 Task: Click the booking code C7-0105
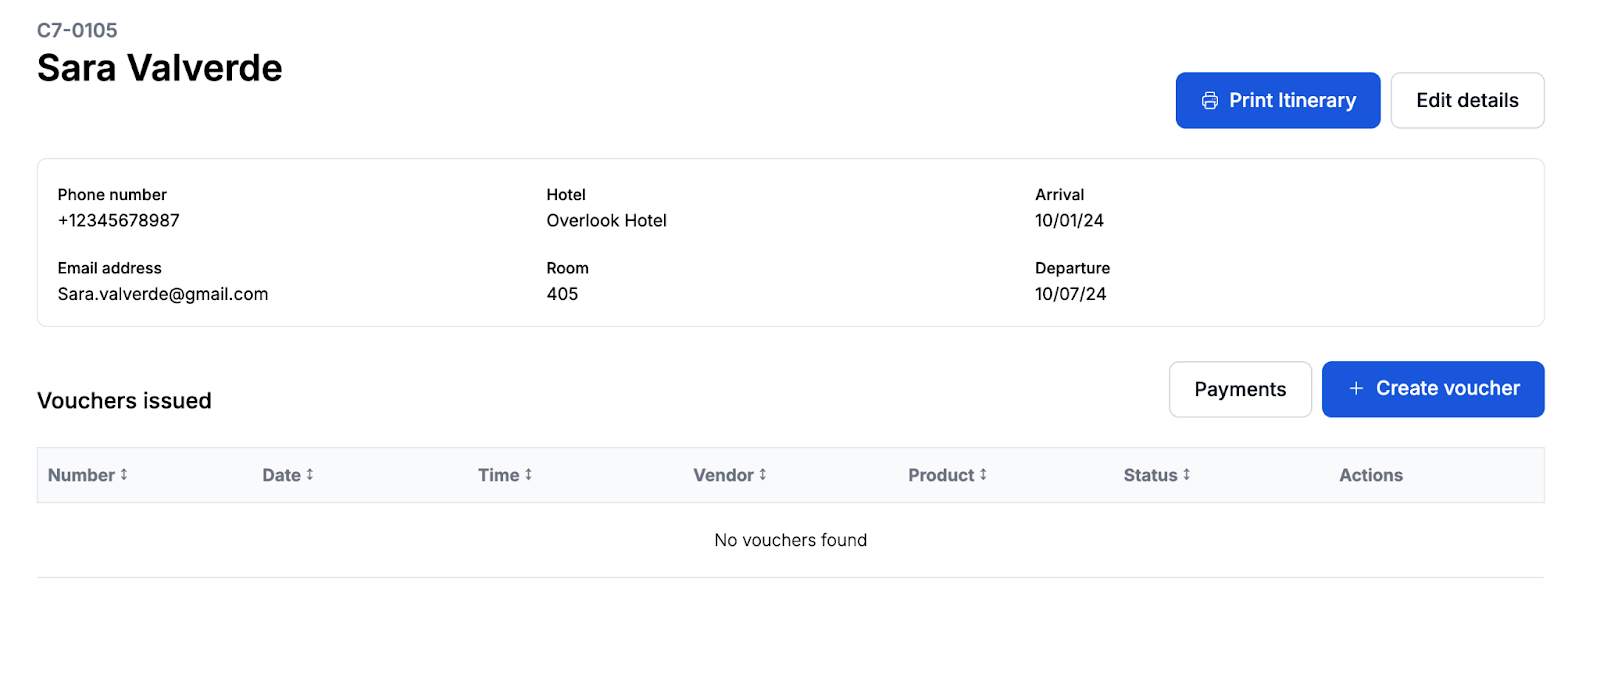[x=77, y=31]
